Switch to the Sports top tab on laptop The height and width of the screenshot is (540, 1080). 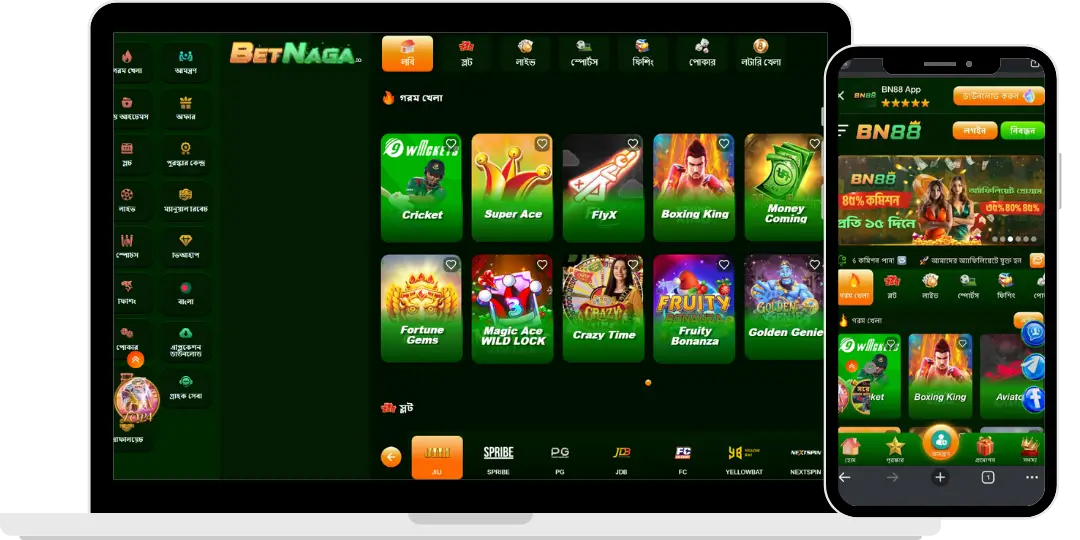pyautogui.click(x=584, y=54)
